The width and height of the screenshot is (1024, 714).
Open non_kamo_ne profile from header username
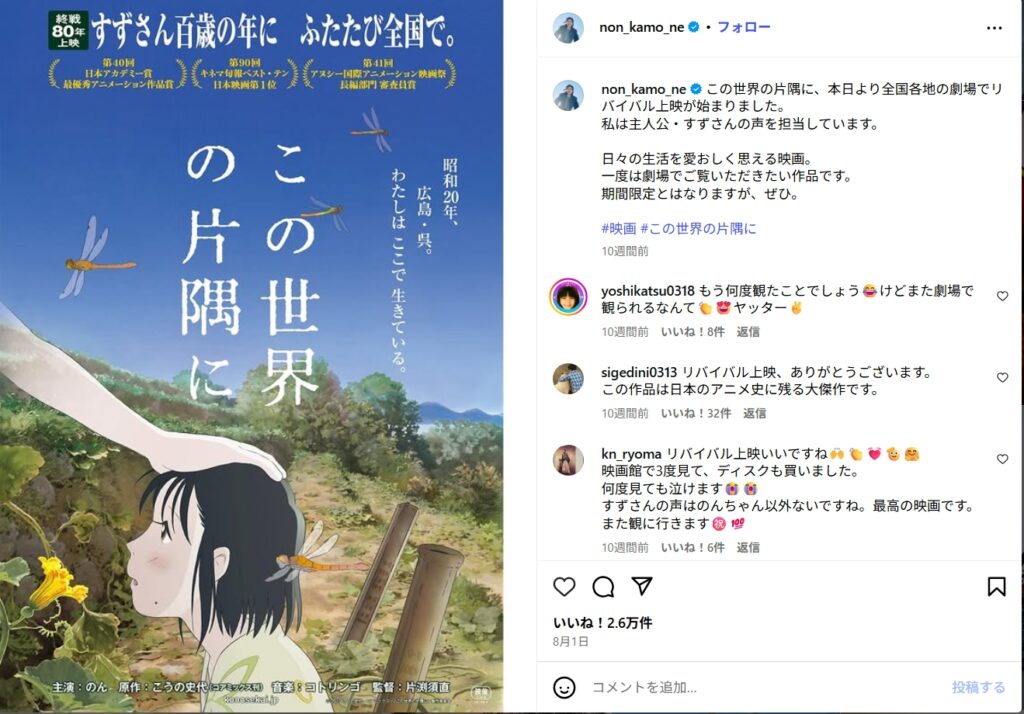click(x=641, y=27)
